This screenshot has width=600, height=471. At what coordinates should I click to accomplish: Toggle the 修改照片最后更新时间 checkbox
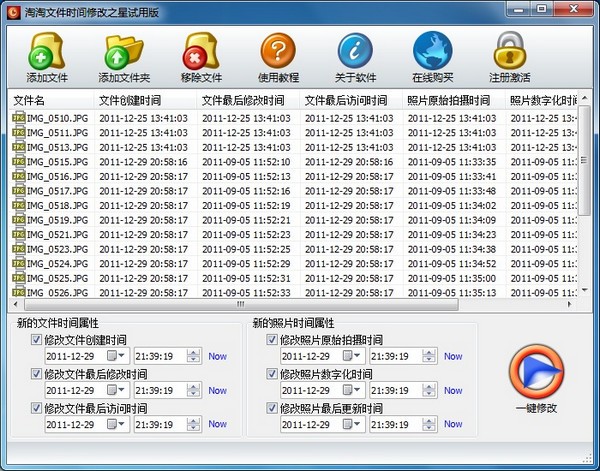click(272, 408)
